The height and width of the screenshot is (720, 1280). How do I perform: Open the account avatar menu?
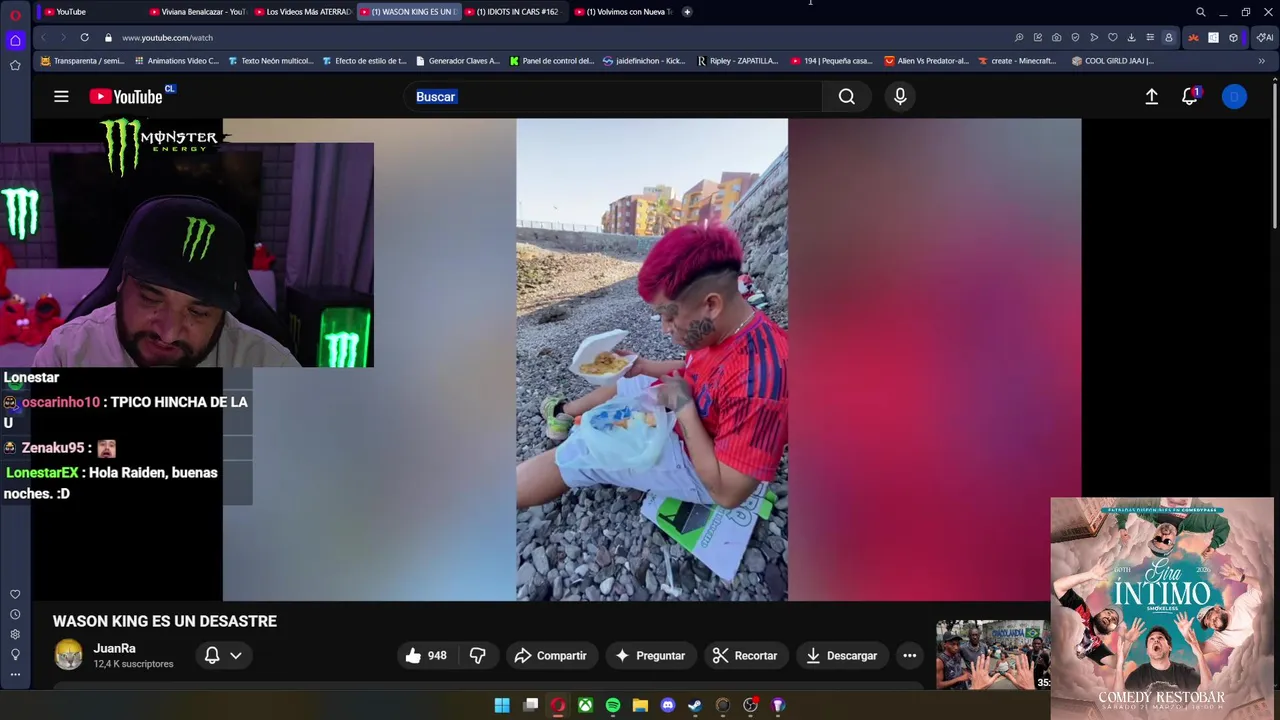click(x=1234, y=96)
